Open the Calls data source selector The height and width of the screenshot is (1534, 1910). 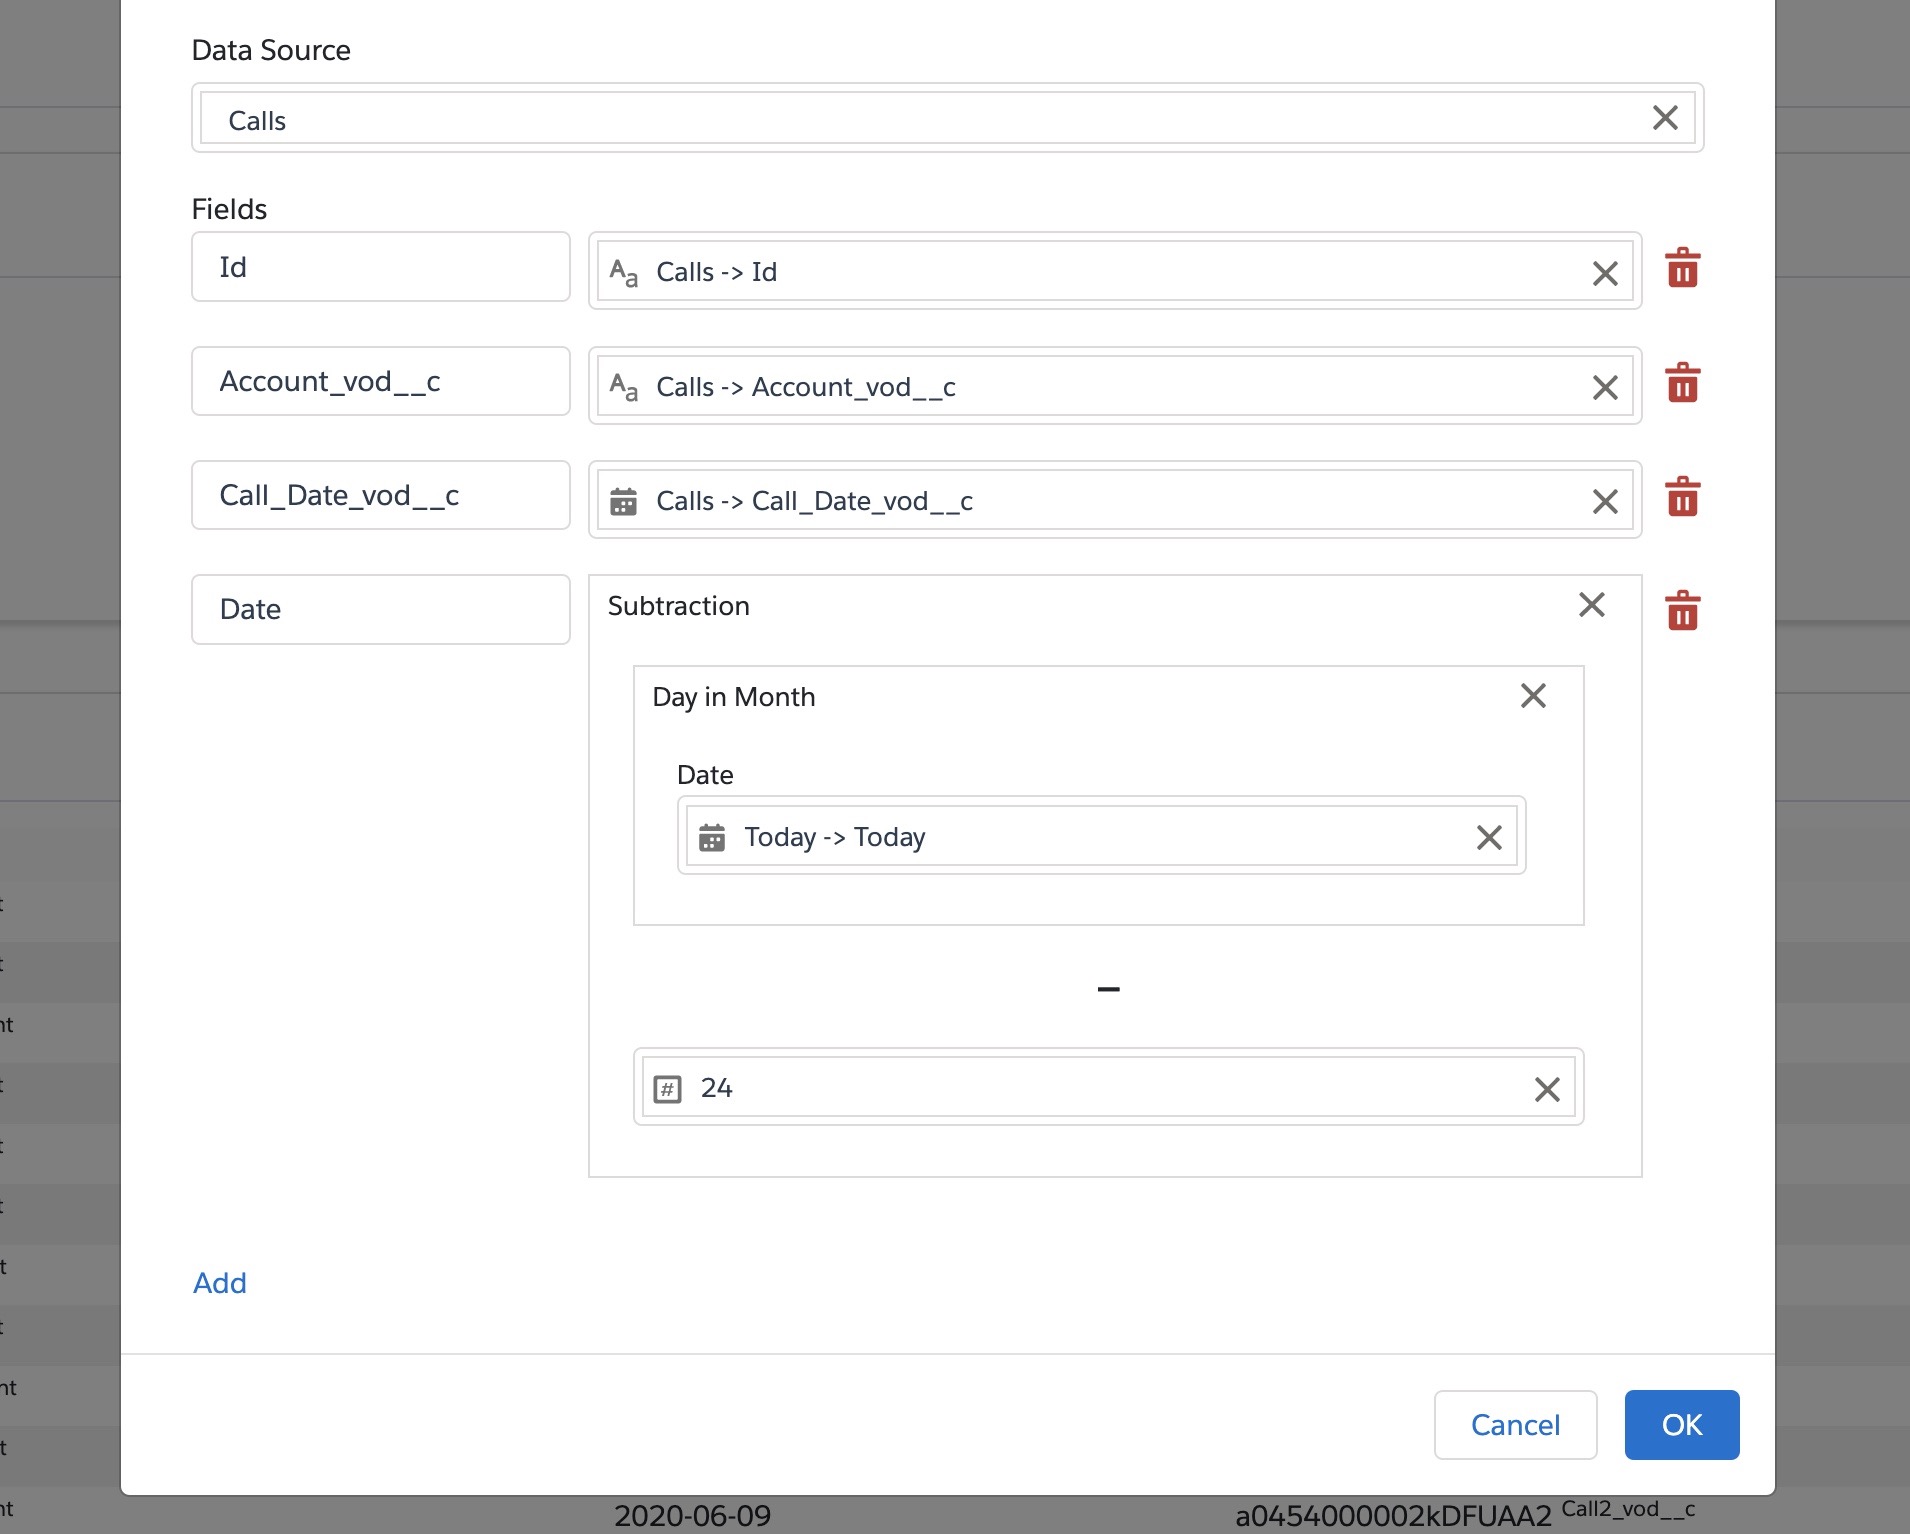tap(900, 120)
